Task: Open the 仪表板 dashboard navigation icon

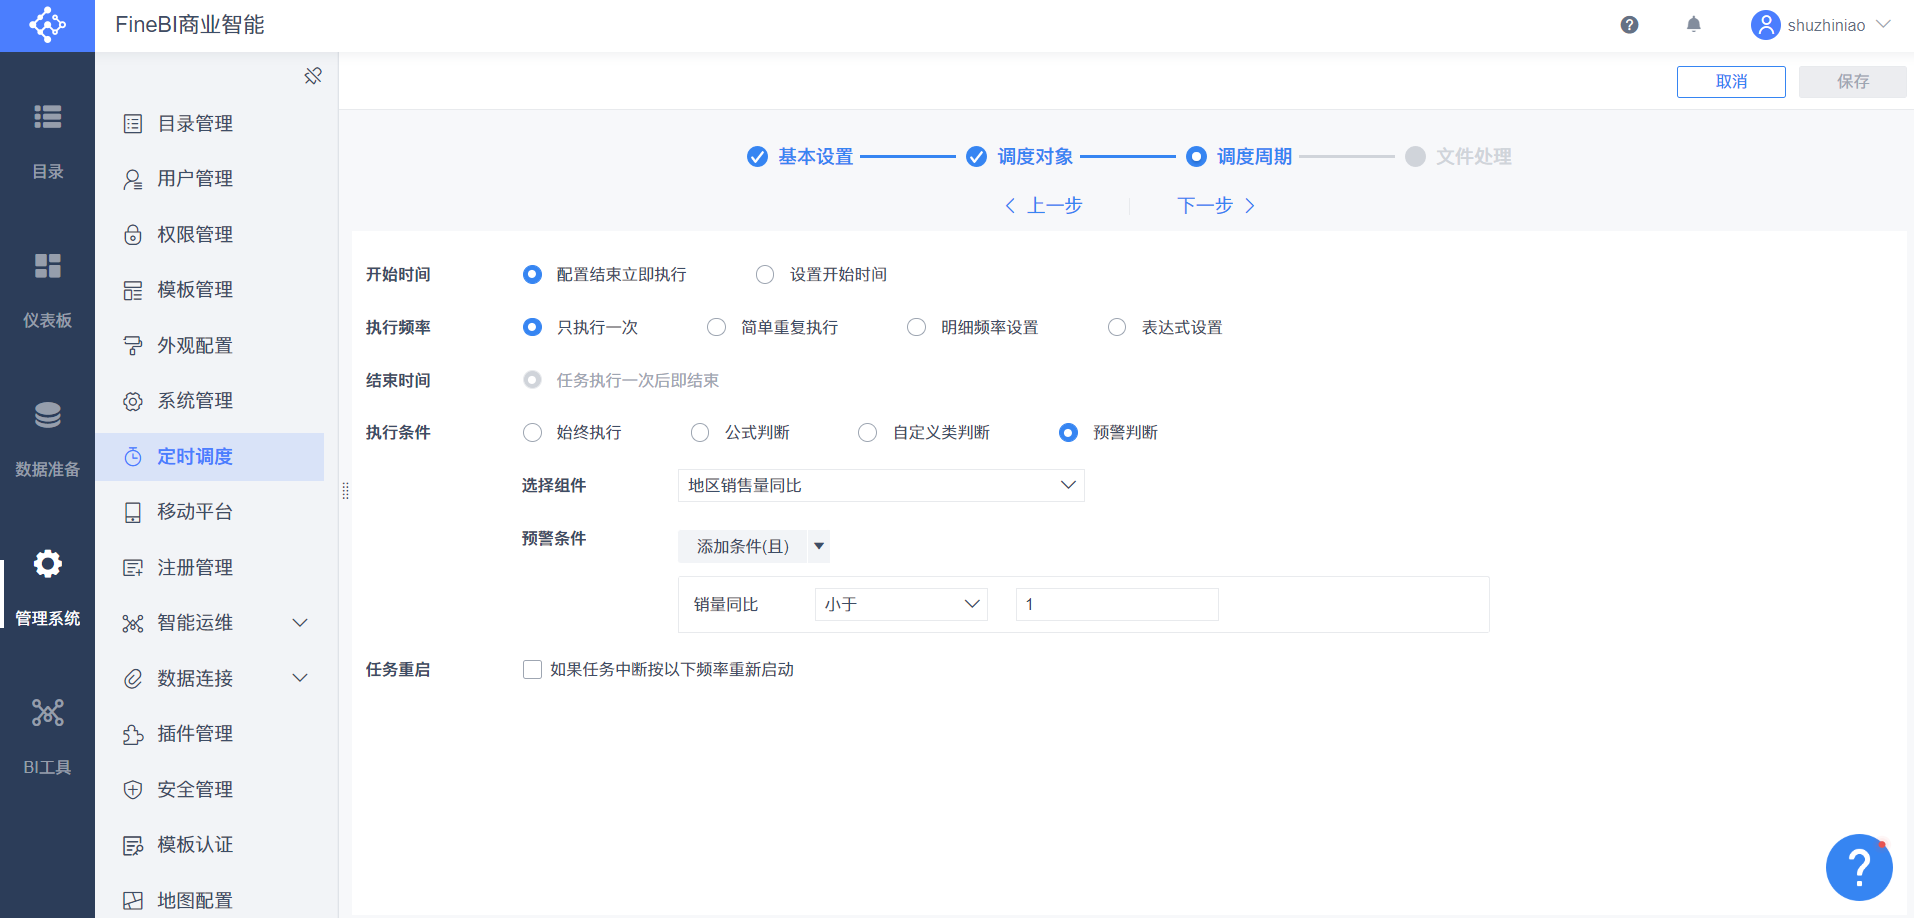Action: 47,266
